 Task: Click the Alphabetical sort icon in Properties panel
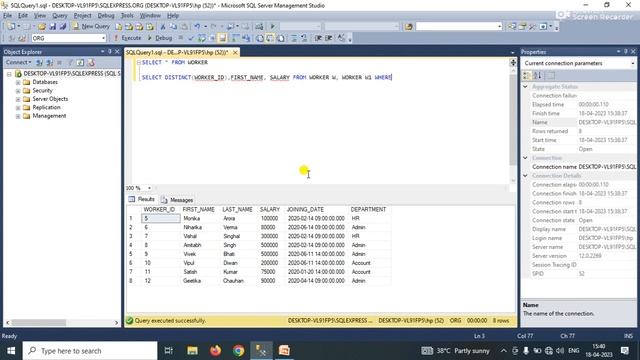538,76
